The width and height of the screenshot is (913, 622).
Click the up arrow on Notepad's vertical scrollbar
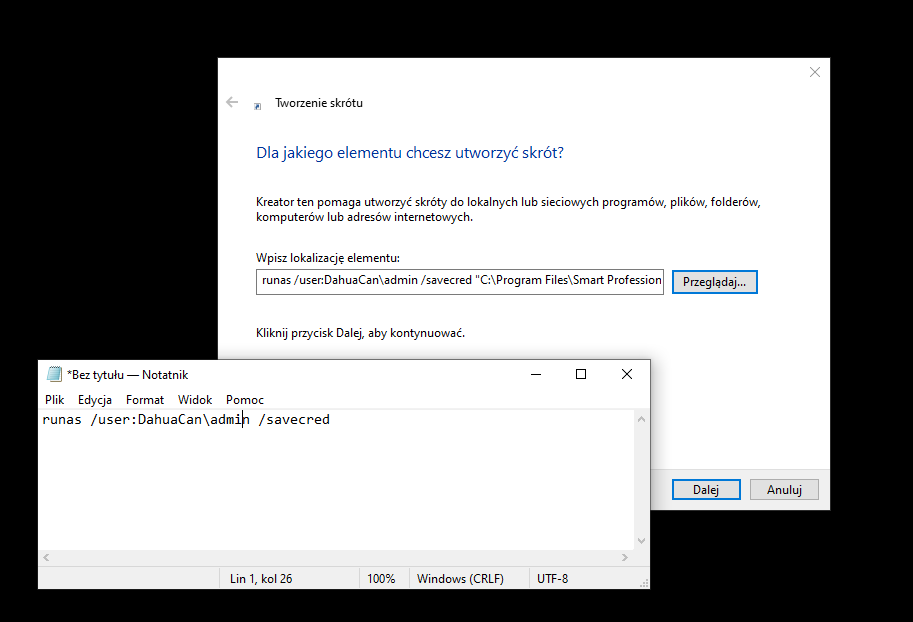(641, 418)
